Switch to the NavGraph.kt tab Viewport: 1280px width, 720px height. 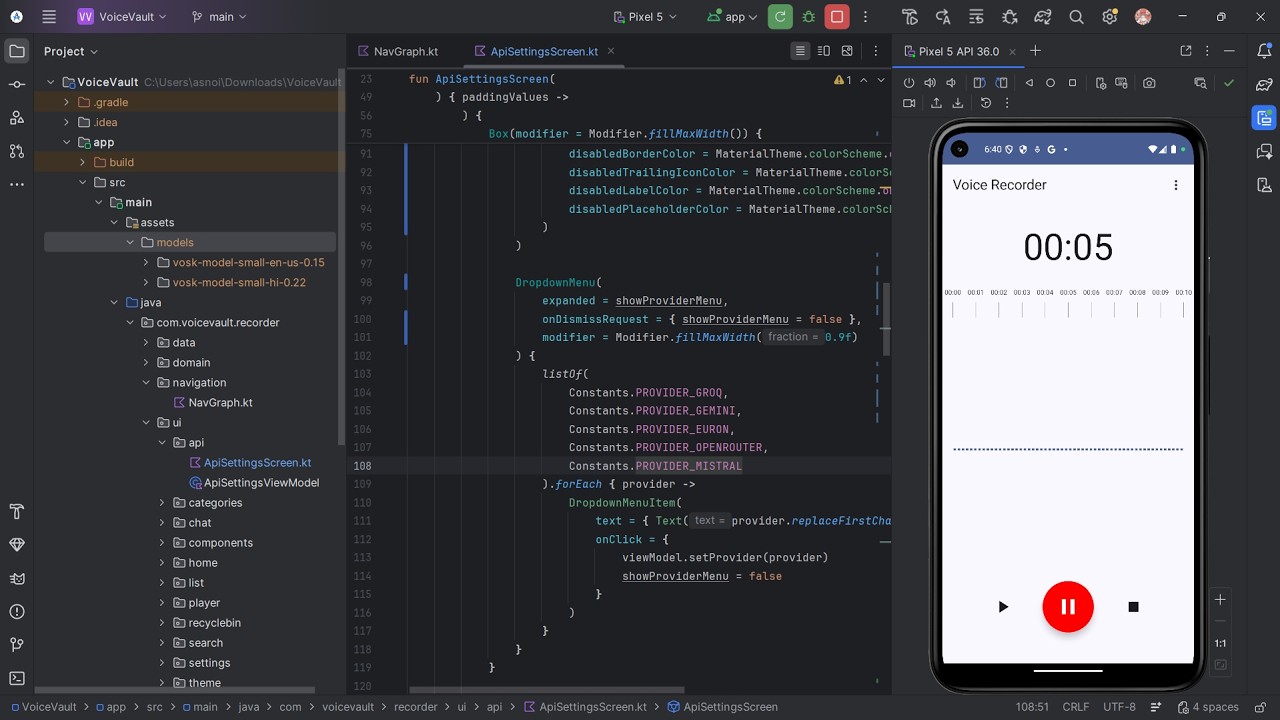396,51
